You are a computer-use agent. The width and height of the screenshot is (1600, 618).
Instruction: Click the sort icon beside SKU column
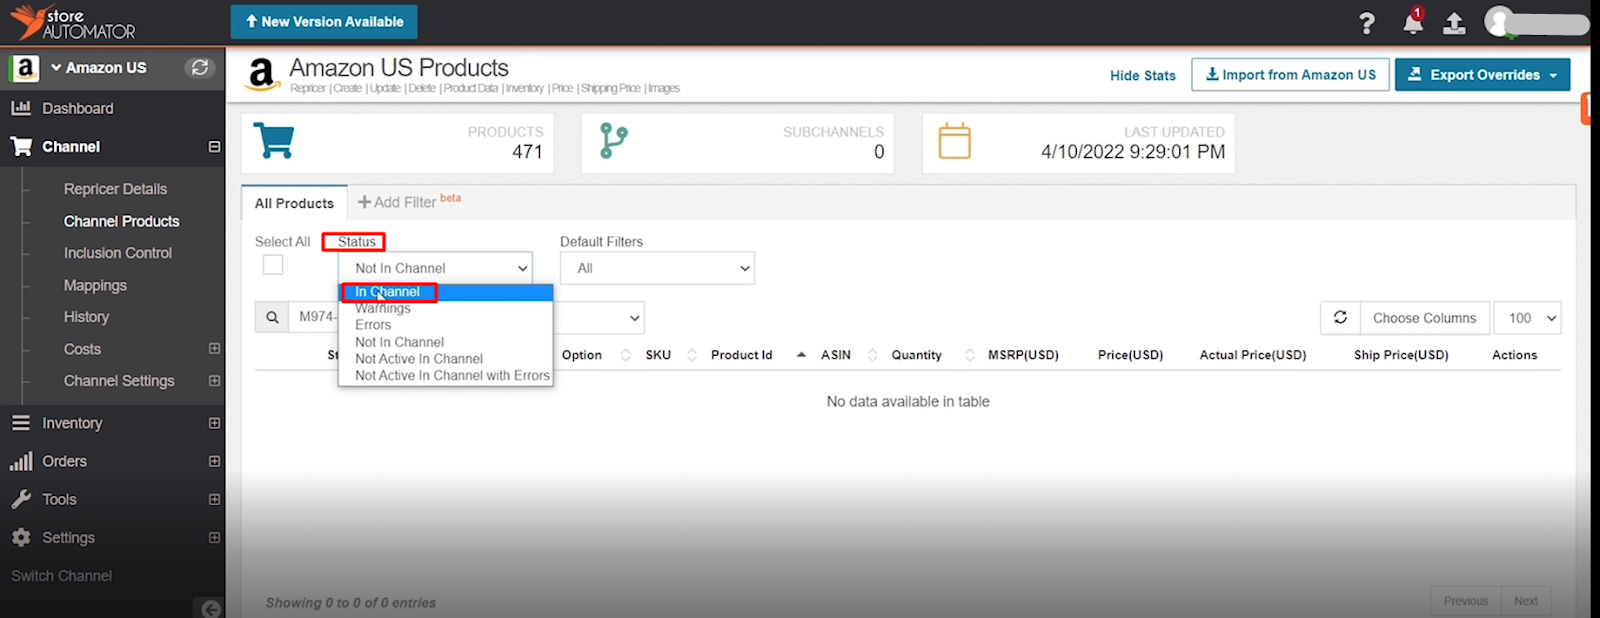(691, 355)
